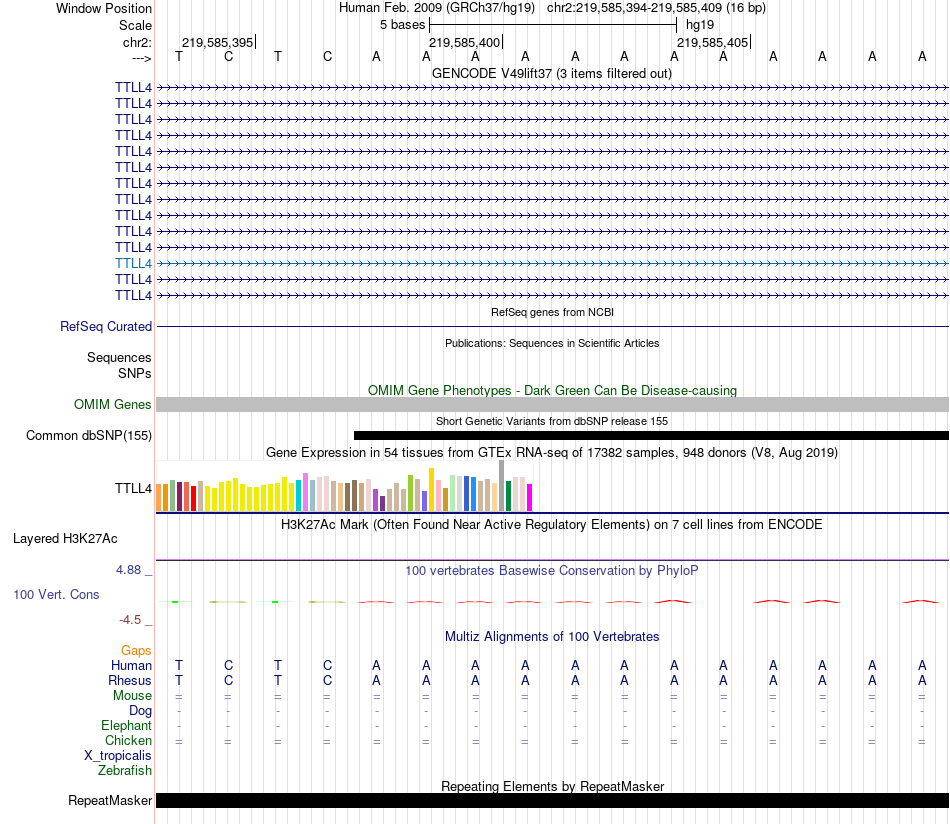Open 'Short Genetic Variants from dbSNP release 155'
950x824 pixels.
click(552, 421)
